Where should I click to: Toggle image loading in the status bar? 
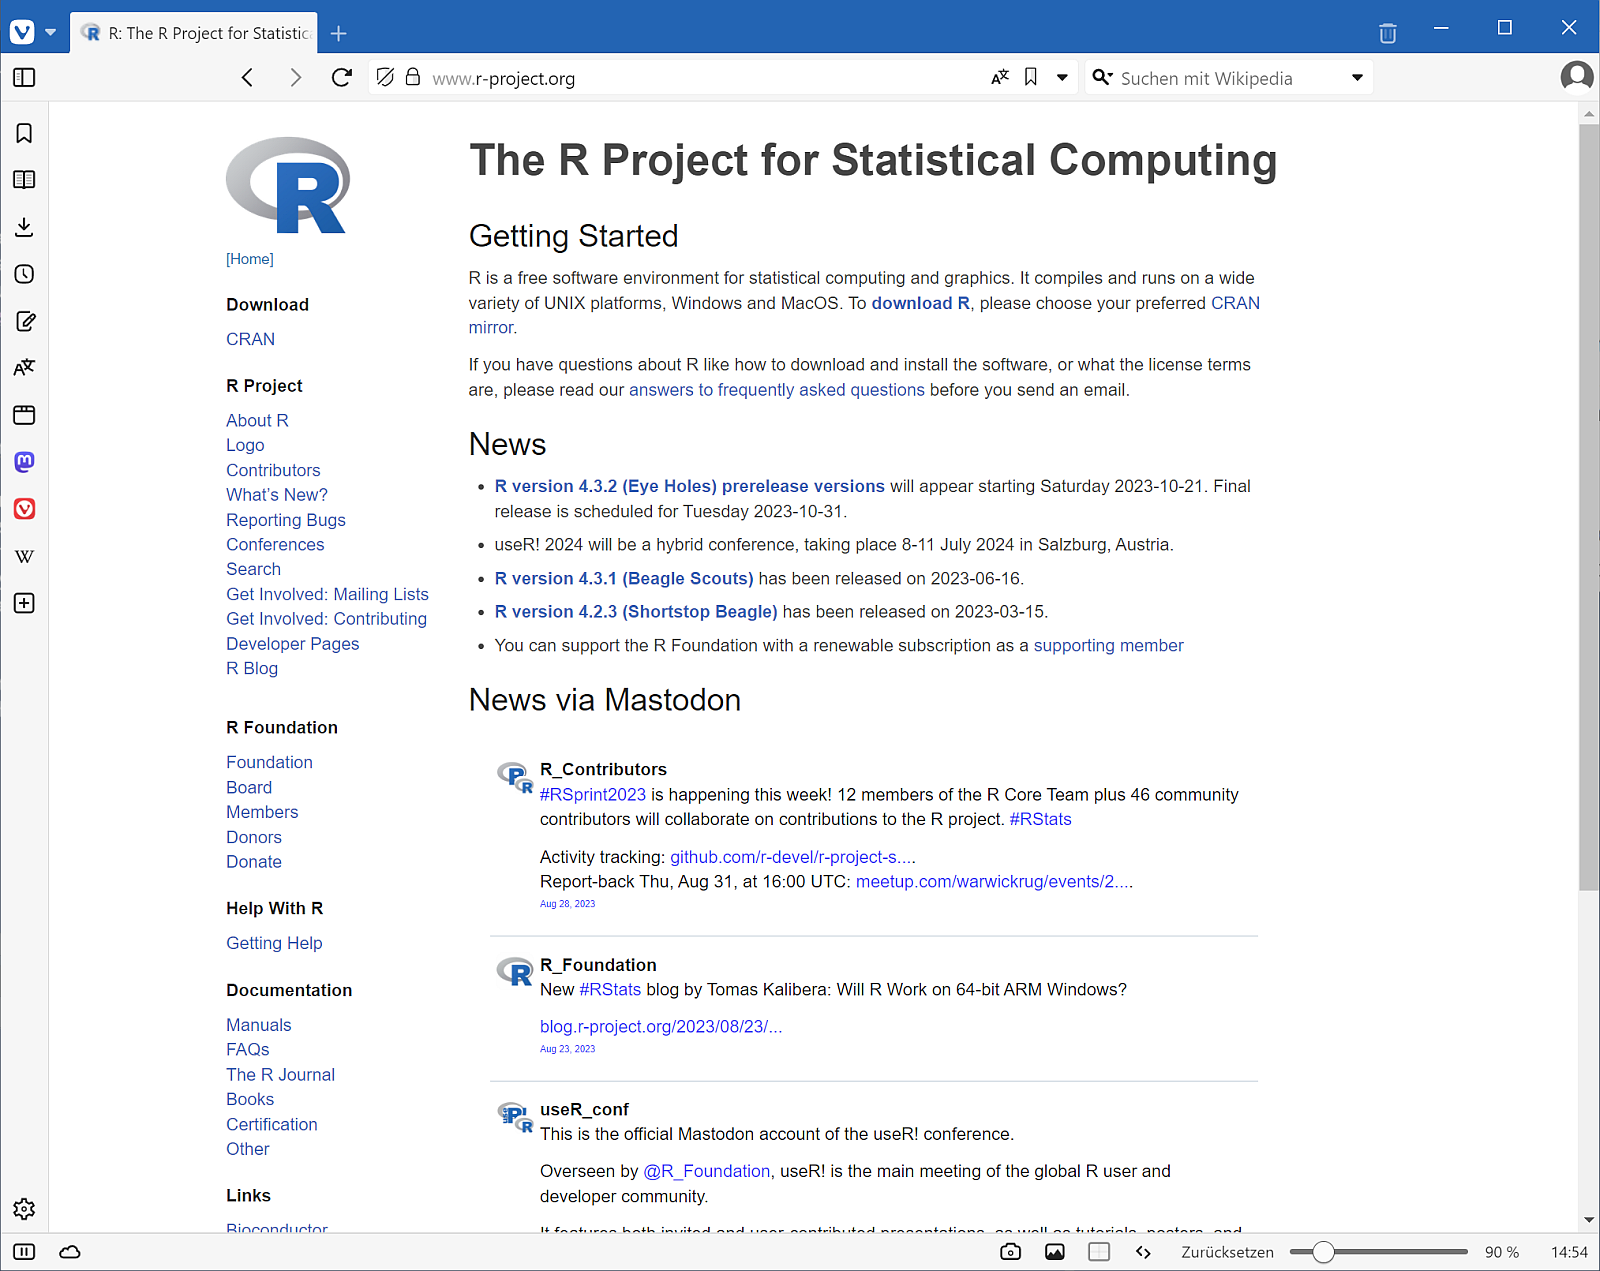(1054, 1252)
